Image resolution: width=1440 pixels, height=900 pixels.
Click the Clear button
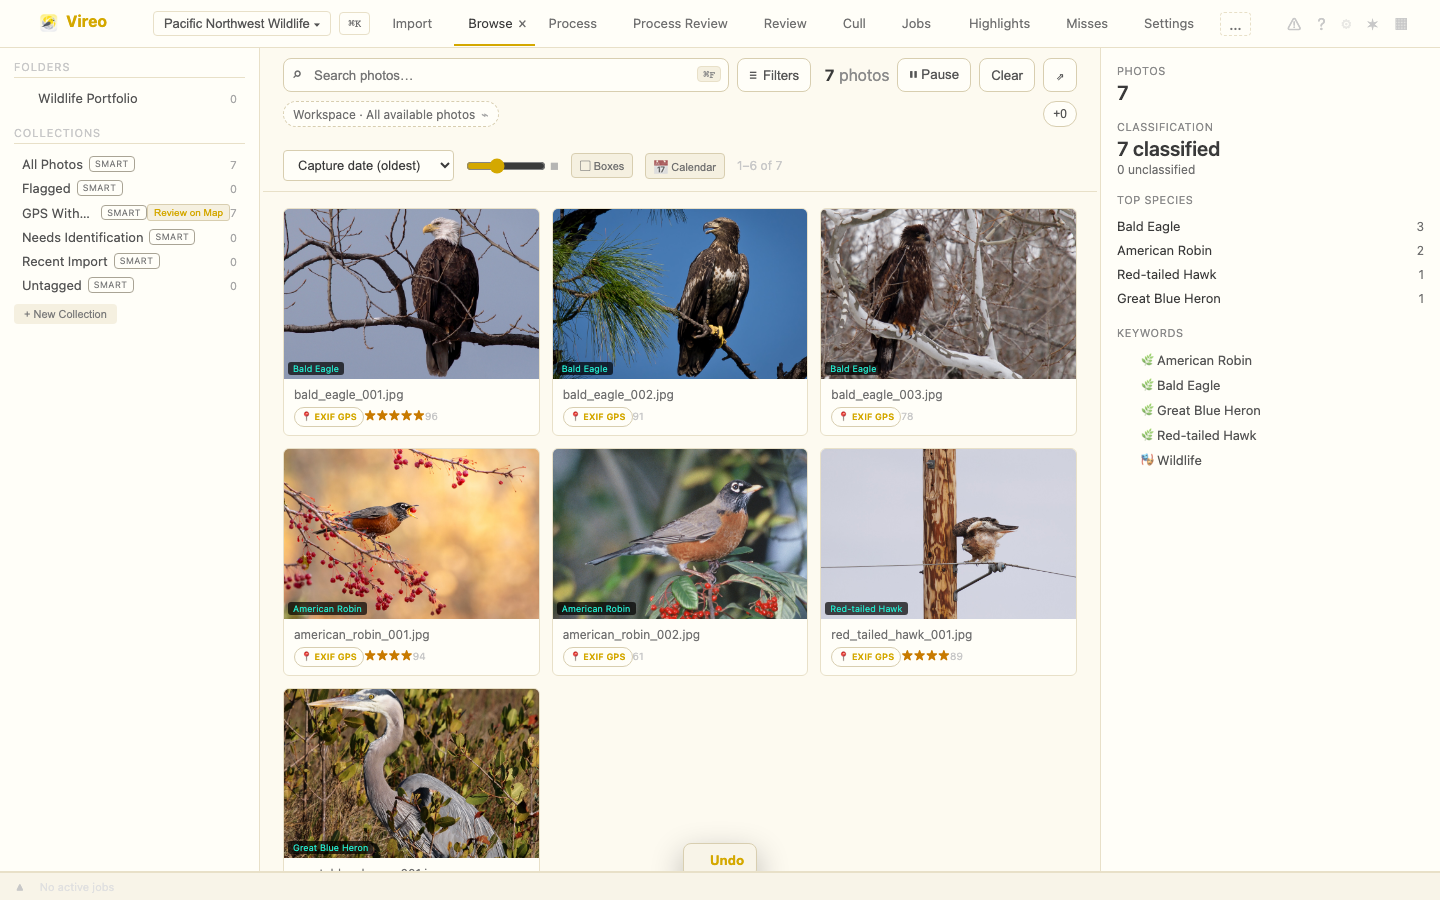(1007, 75)
